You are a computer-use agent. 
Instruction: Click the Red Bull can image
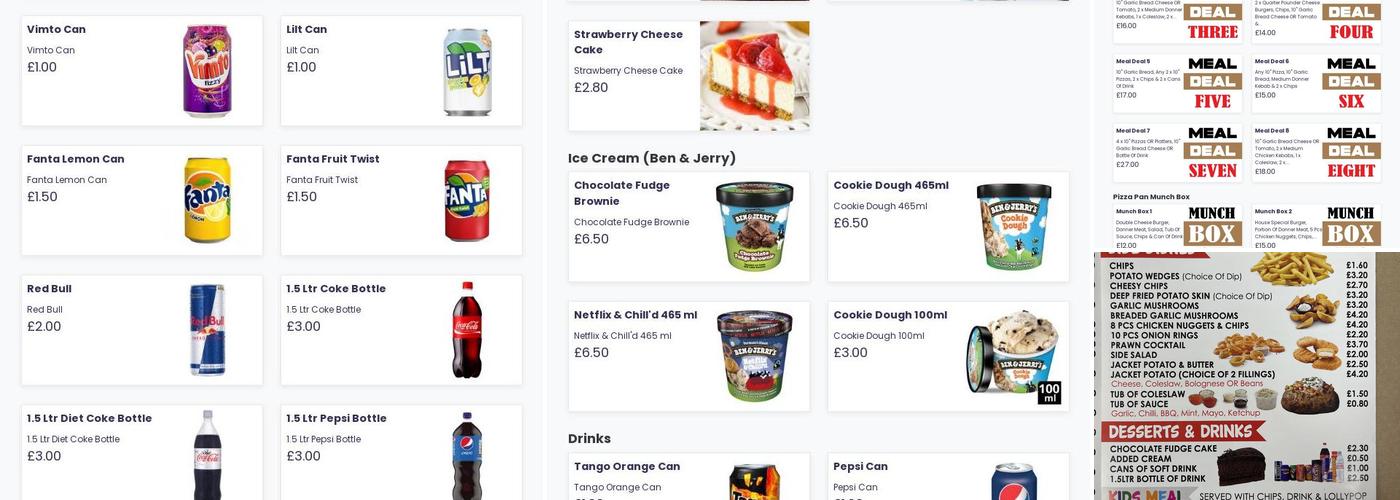207,330
